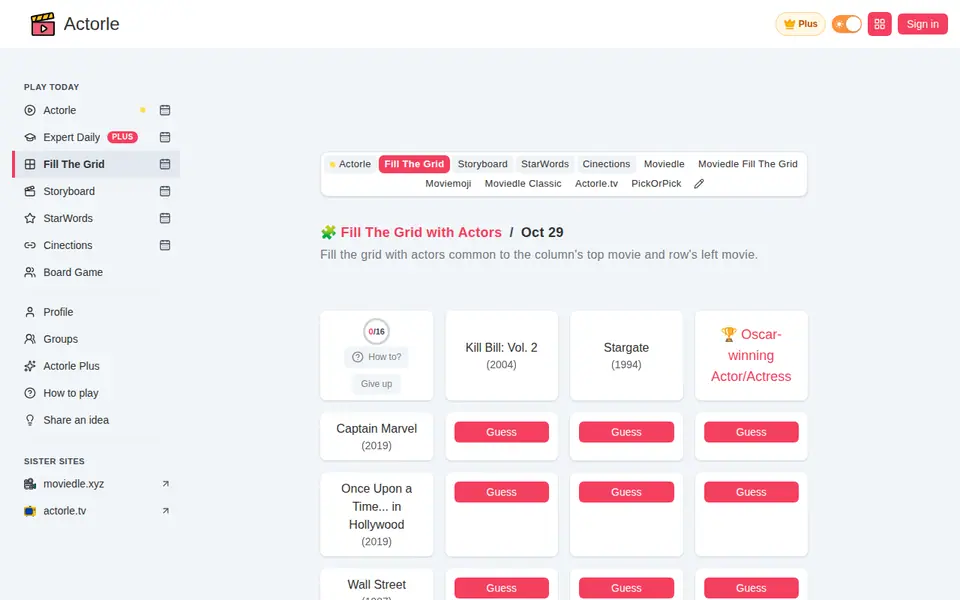Screen dimensions: 960x600
Task: Click Fill The Grid with Actors heading
Action: (421, 233)
